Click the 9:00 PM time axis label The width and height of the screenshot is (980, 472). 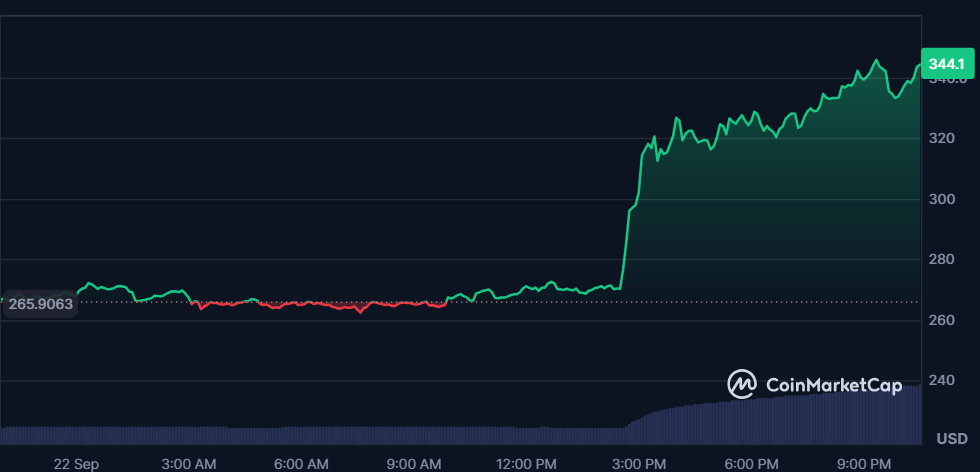point(864,464)
